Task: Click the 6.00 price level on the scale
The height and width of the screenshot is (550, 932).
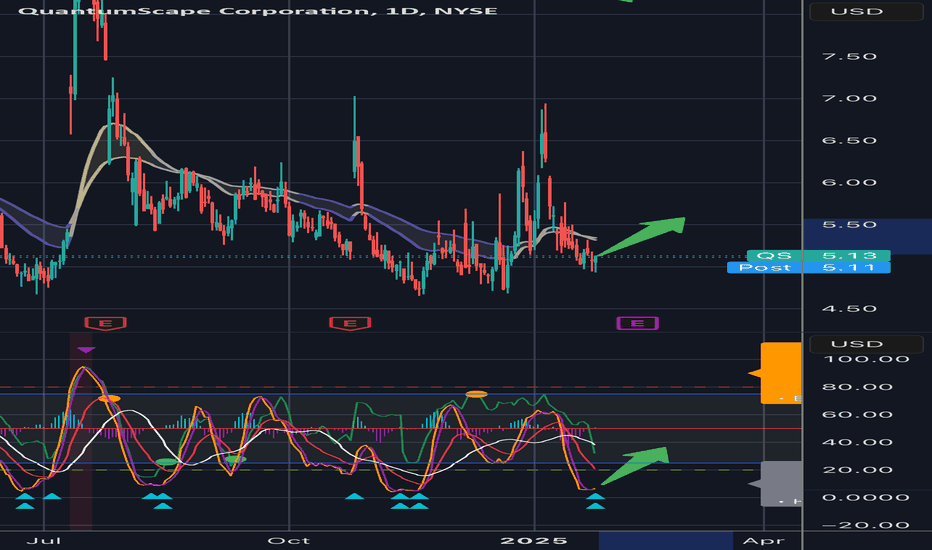Action: click(x=849, y=182)
